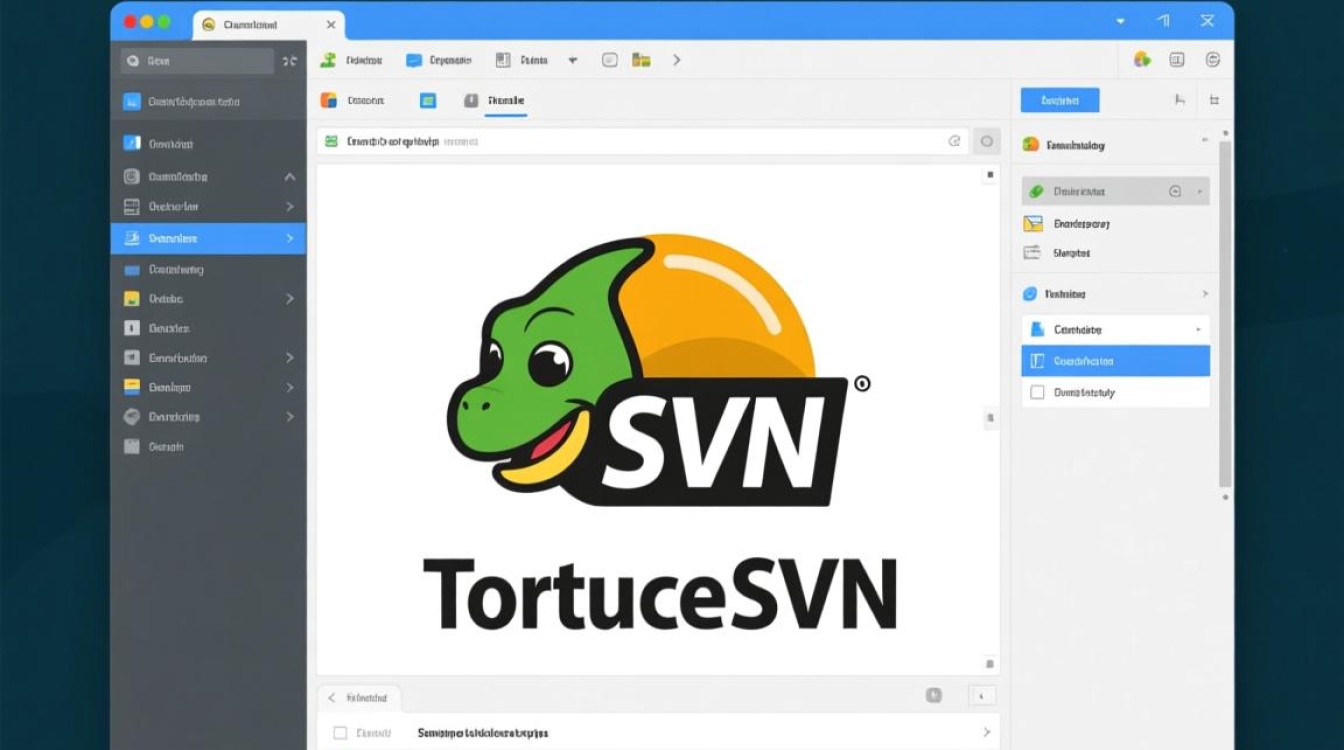This screenshot has width=1344, height=750.
Task: Click the gray icon in the bottom panel header
Action: 934,696
